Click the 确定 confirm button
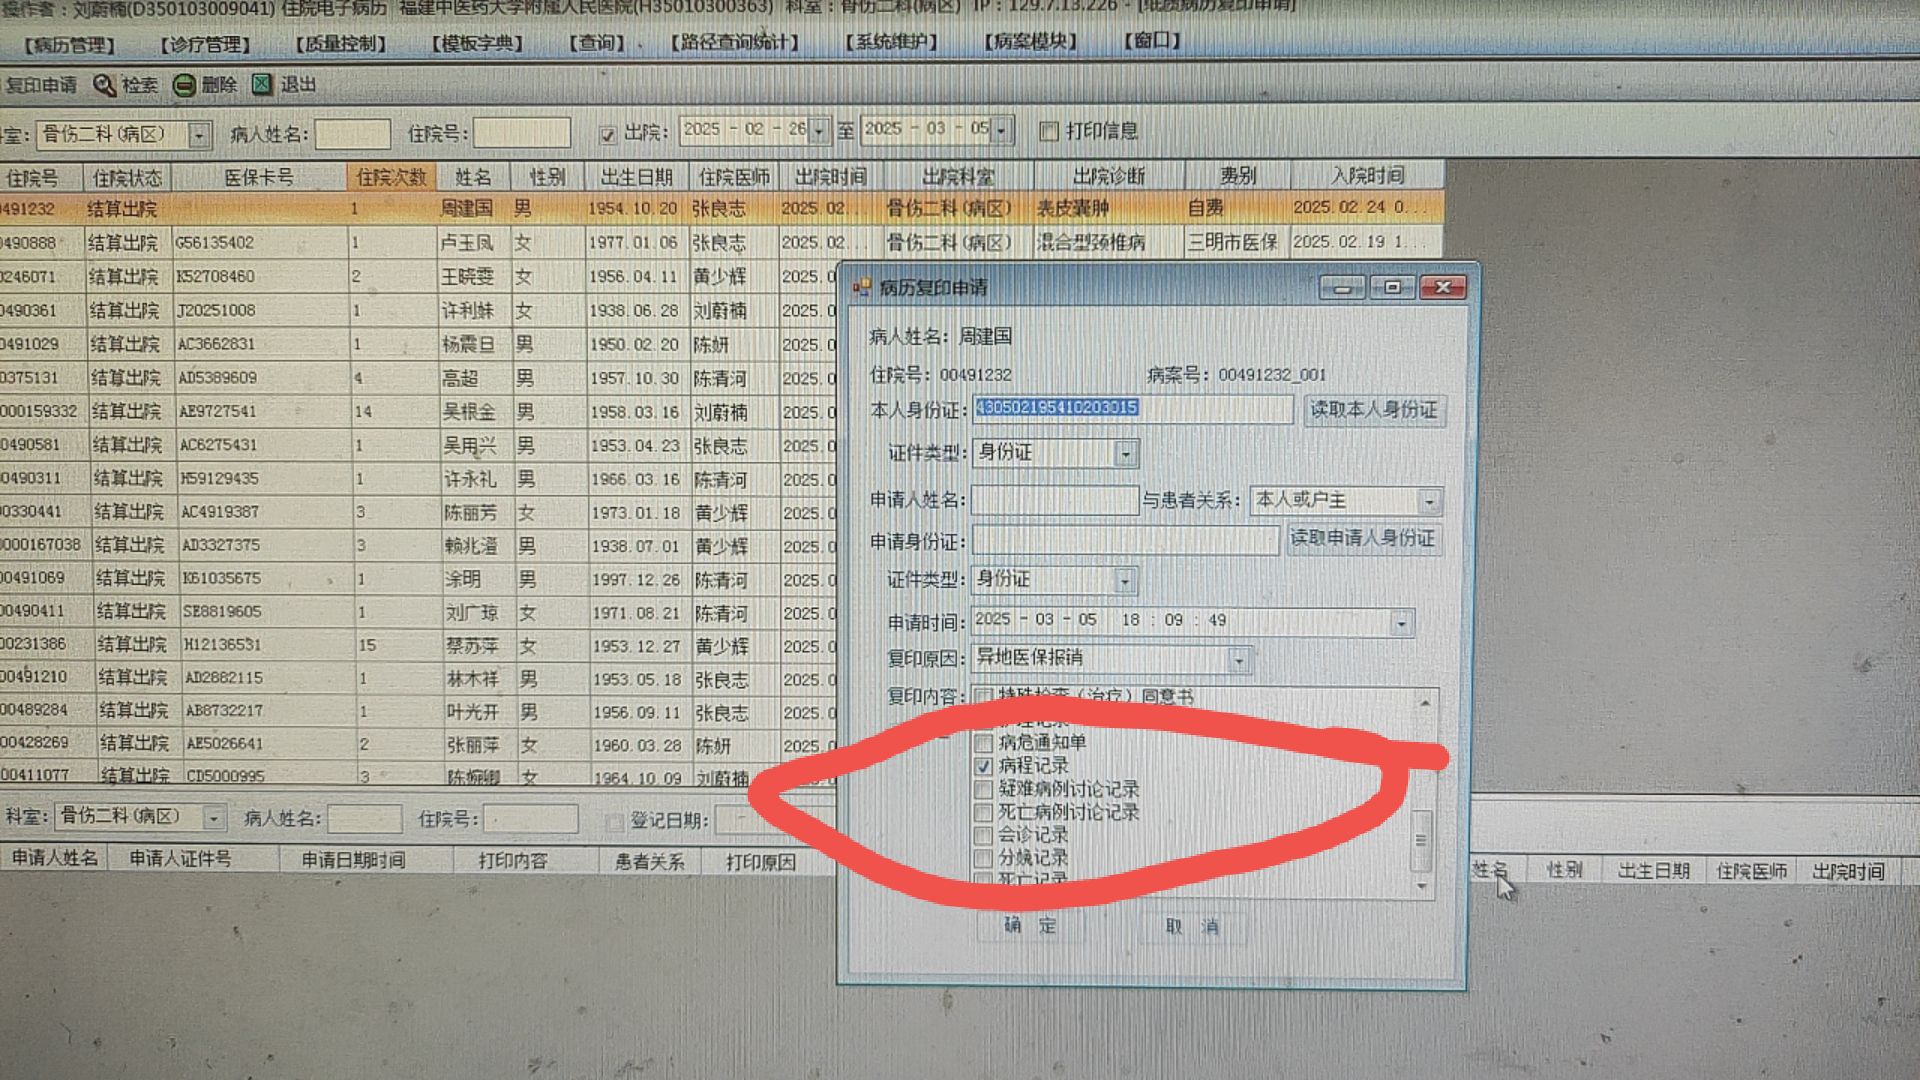Image resolution: width=1920 pixels, height=1080 pixels. coord(1030,926)
